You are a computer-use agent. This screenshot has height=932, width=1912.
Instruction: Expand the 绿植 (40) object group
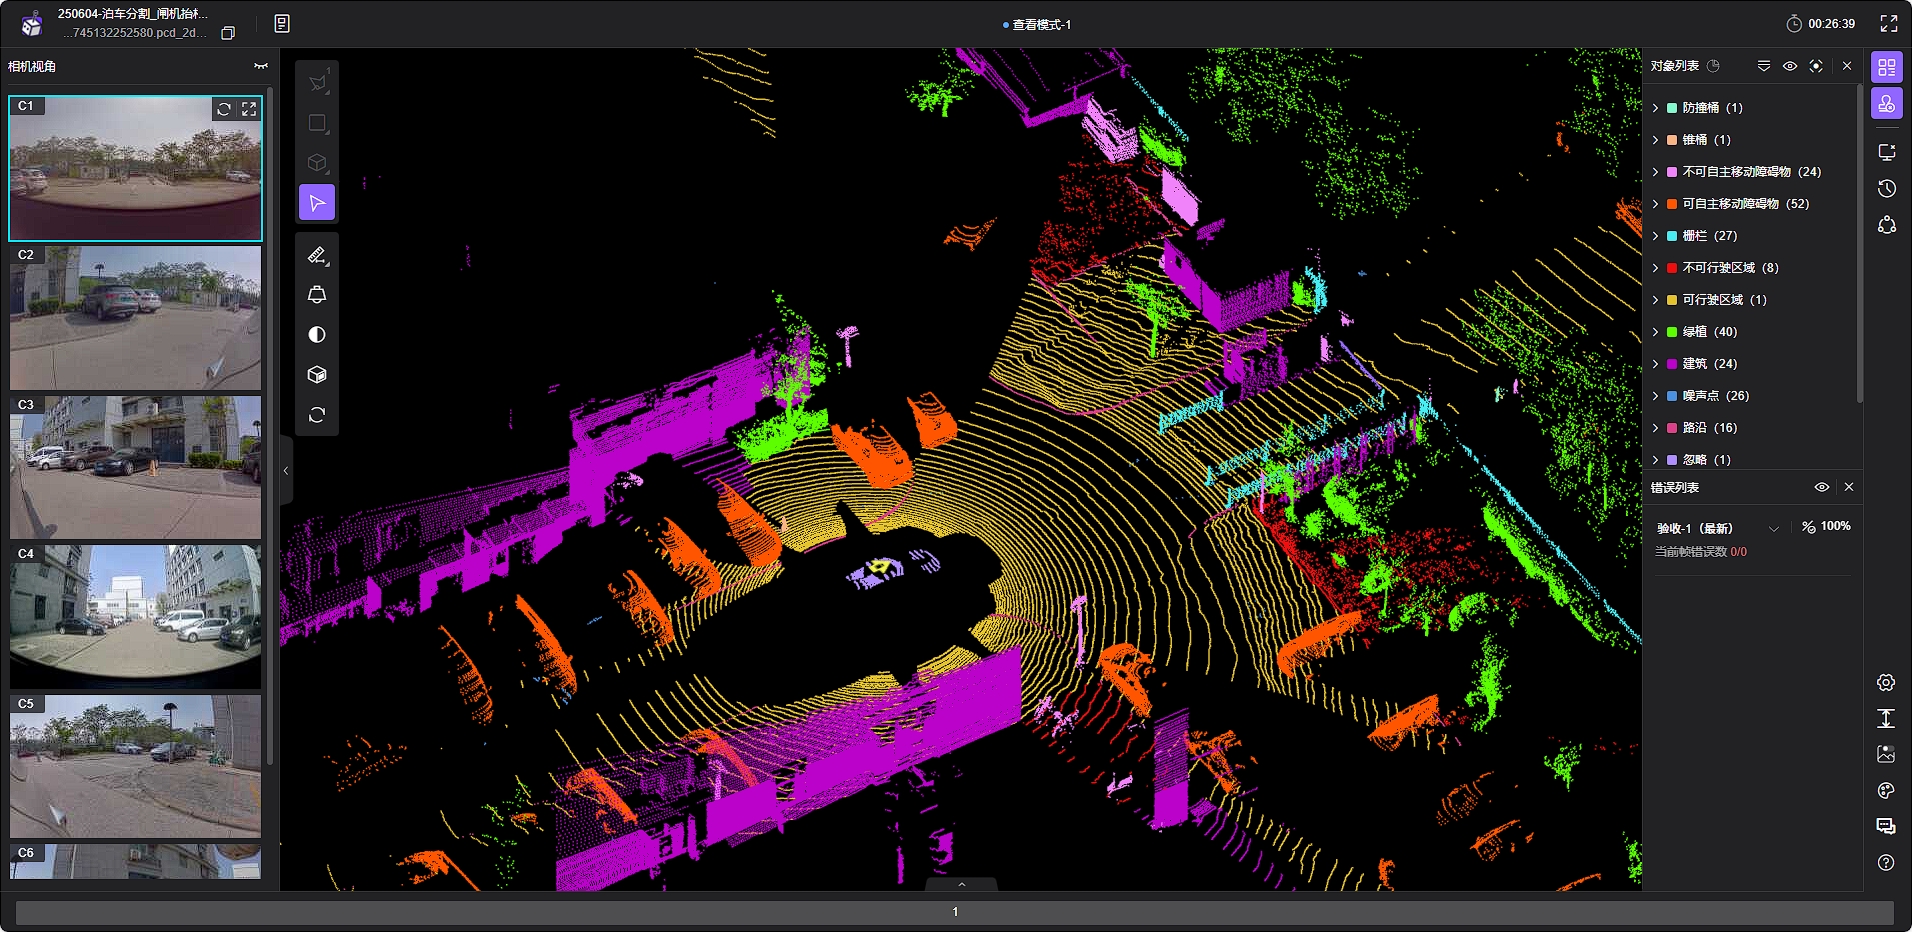coord(1656,332)
